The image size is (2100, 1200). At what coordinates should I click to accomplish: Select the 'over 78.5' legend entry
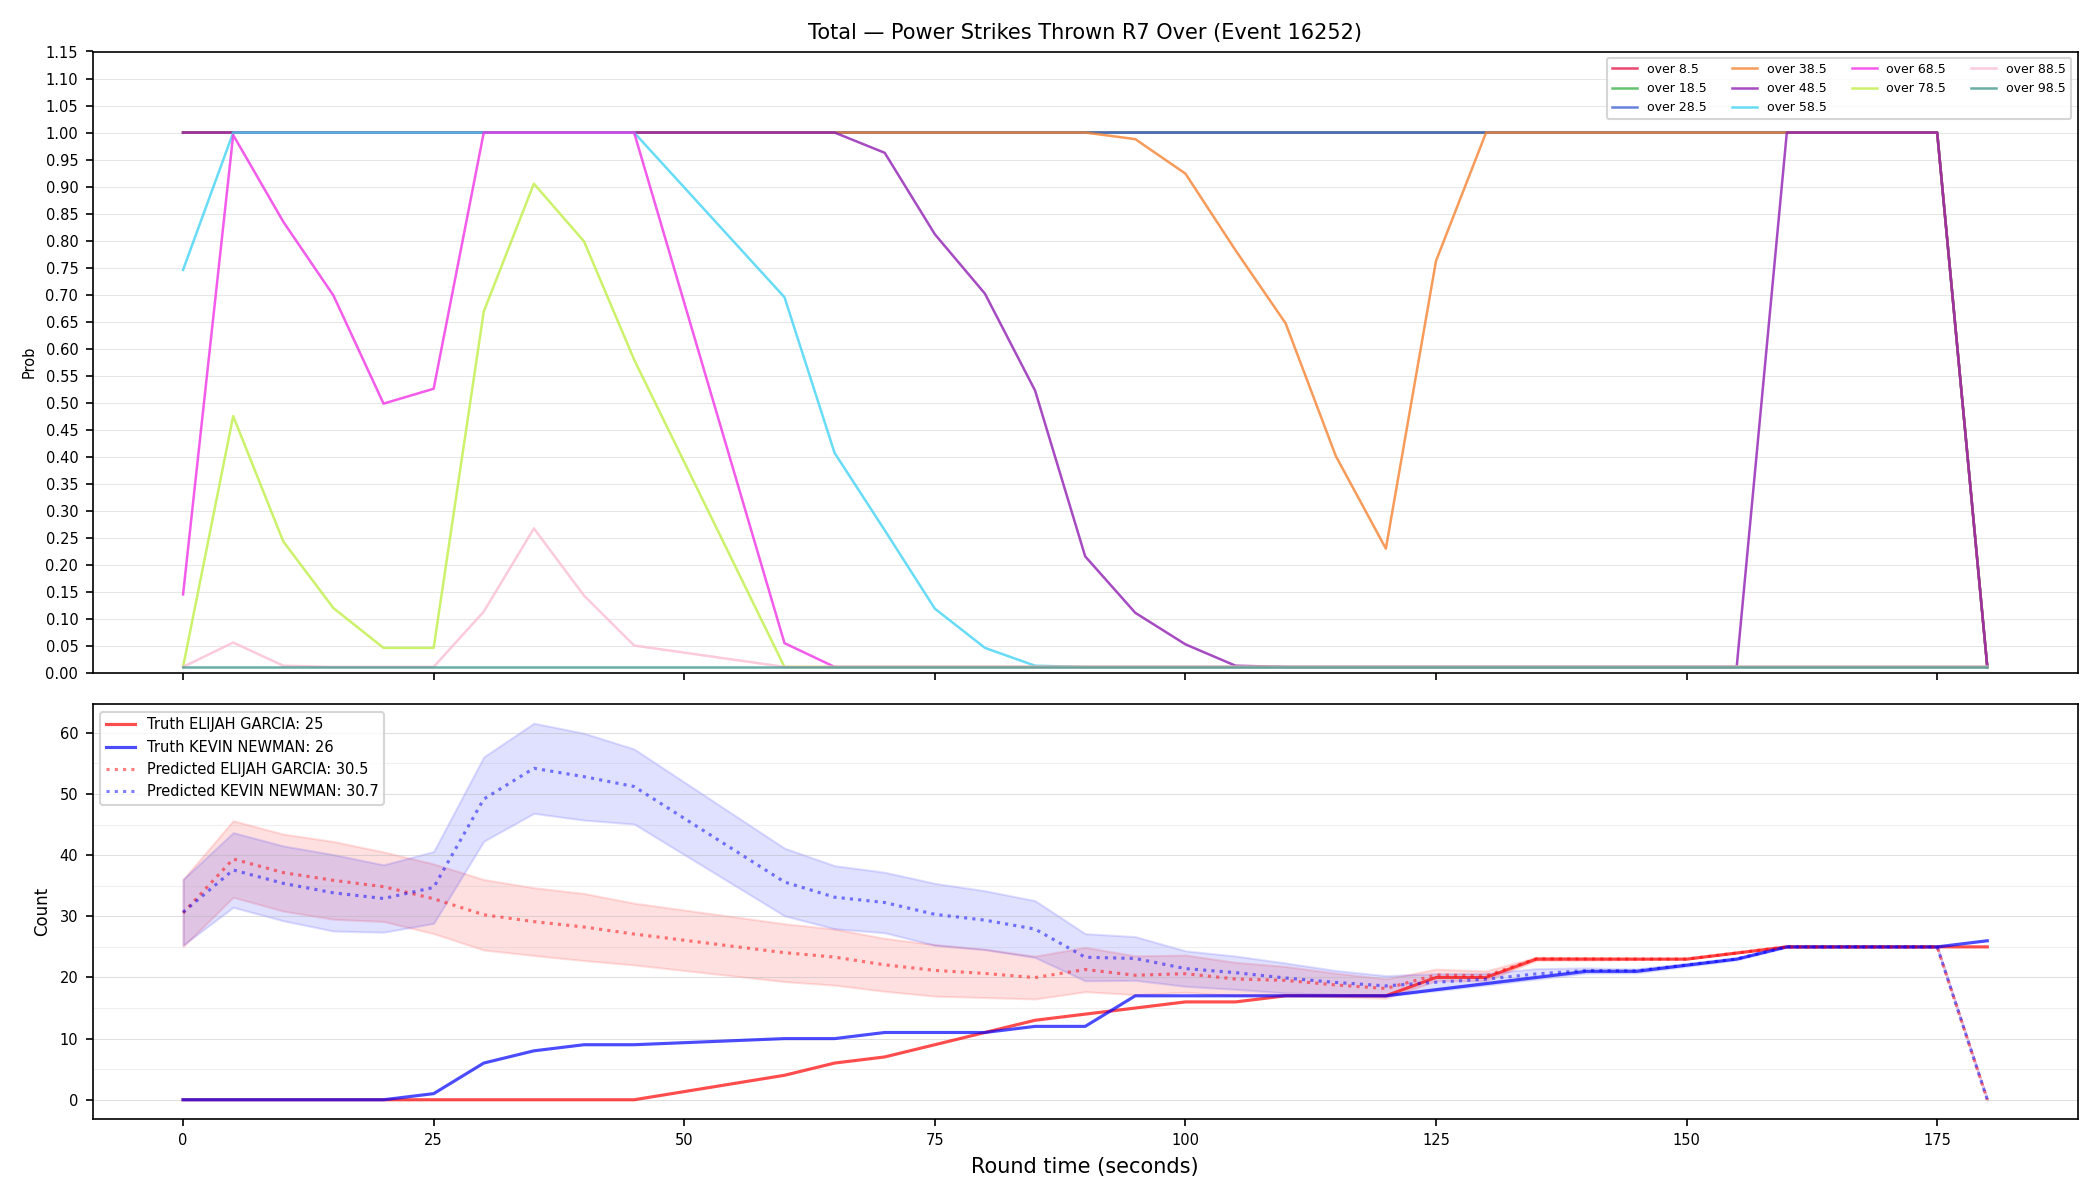coord(1898,88)
